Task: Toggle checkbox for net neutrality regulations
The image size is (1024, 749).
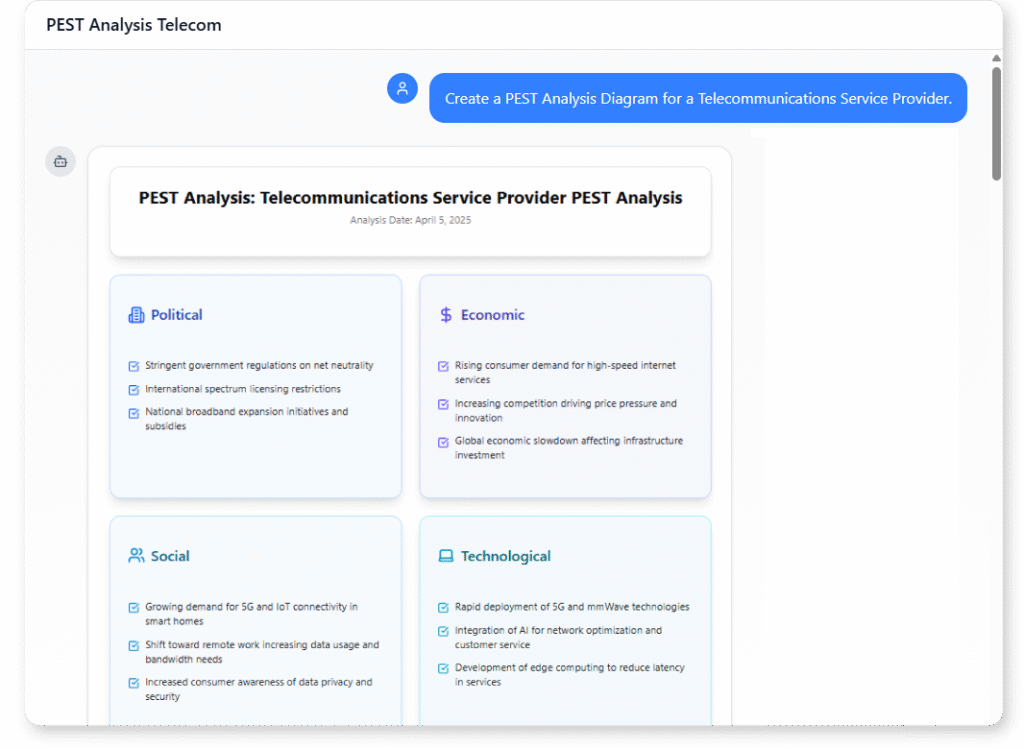Action: point(134,366)
